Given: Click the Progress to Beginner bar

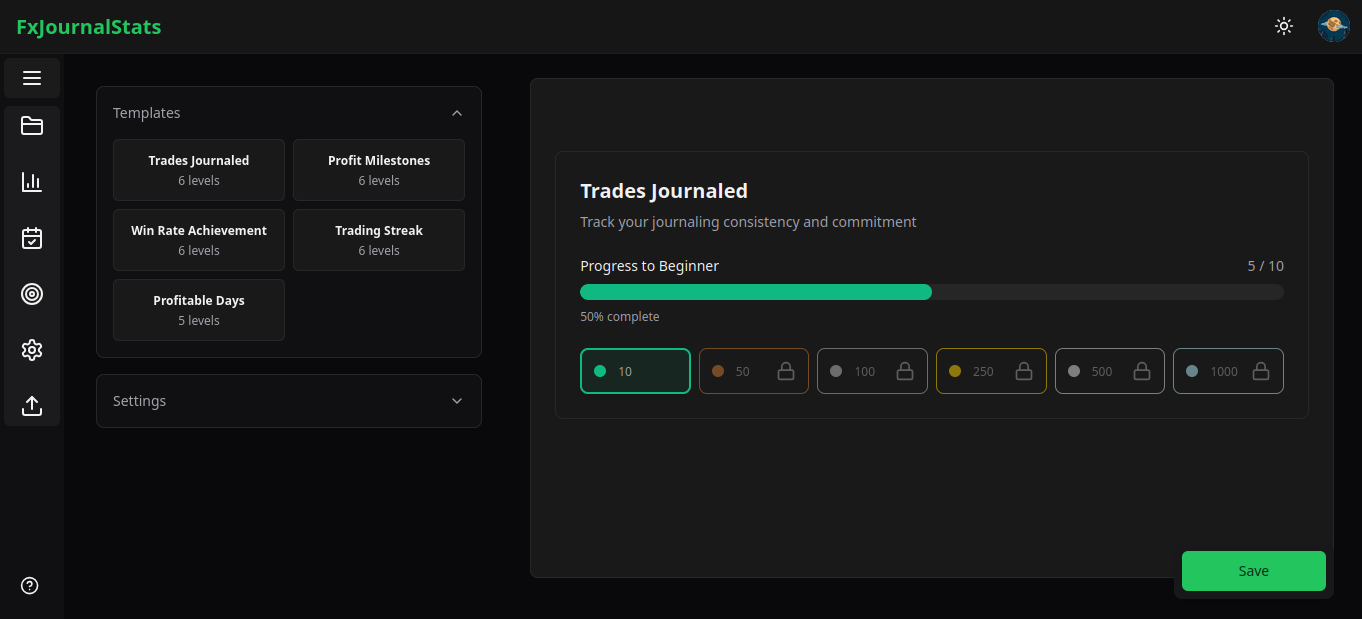Looking at the screenshot, I should point(931,292).
